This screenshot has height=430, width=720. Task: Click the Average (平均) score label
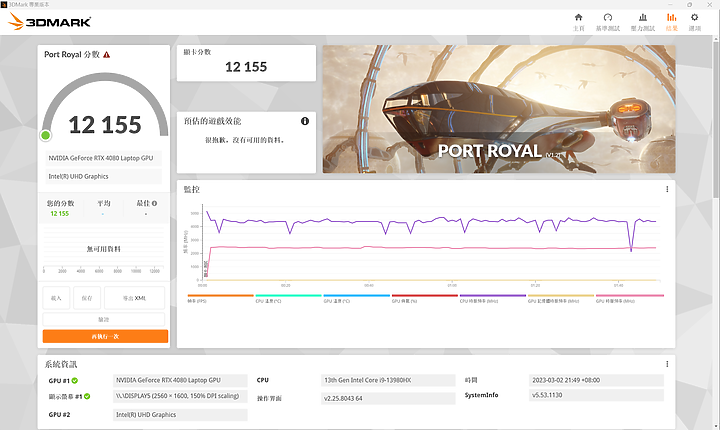[x=104, y=203]
